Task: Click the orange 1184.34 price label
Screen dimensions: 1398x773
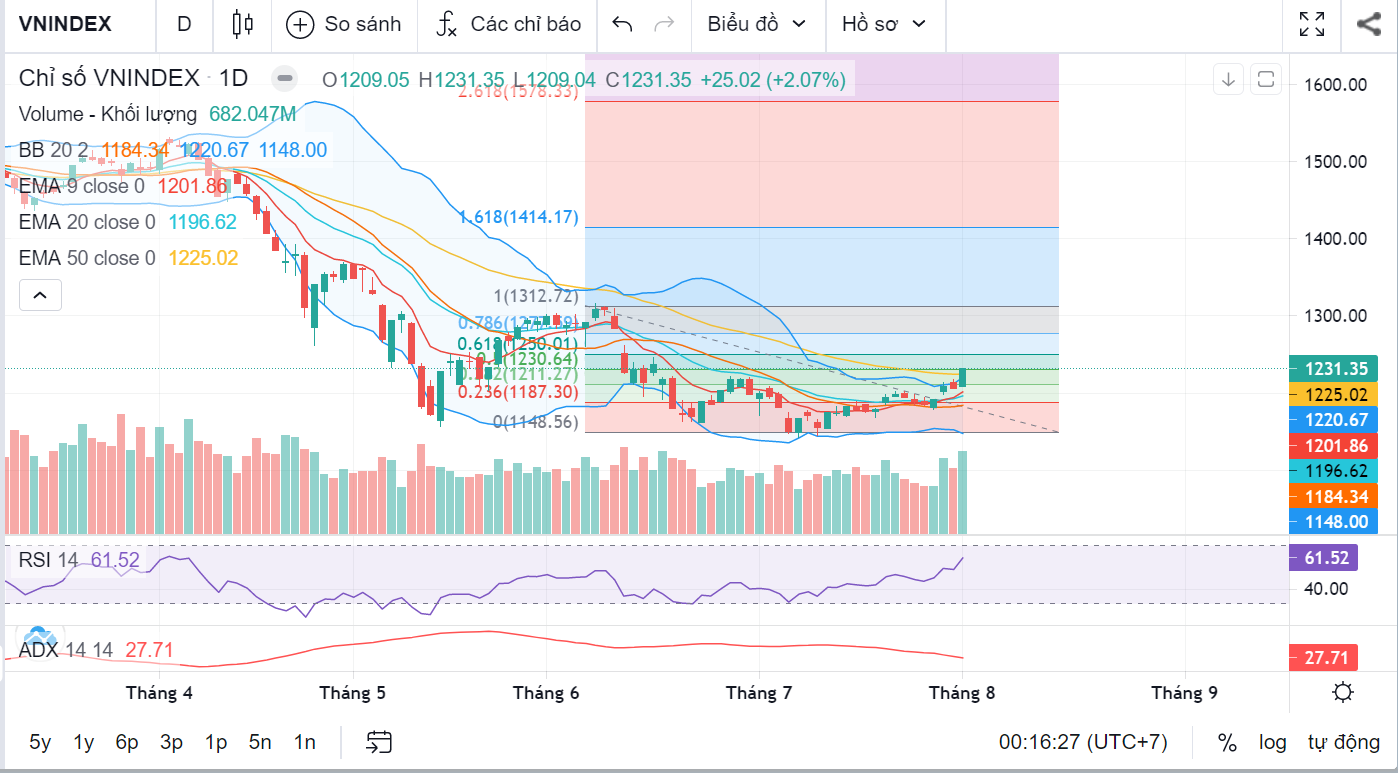Action: coord(1335,496)
